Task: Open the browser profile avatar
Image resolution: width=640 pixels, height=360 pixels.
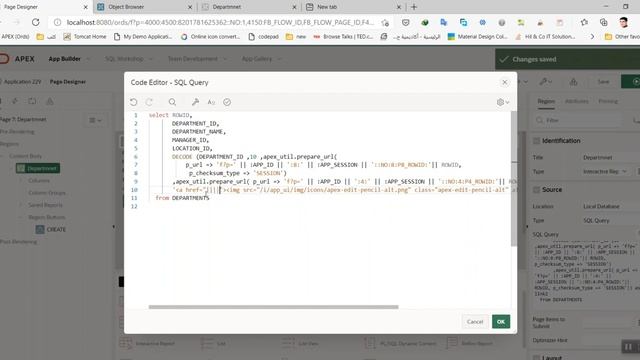Action: coord(623,22)
